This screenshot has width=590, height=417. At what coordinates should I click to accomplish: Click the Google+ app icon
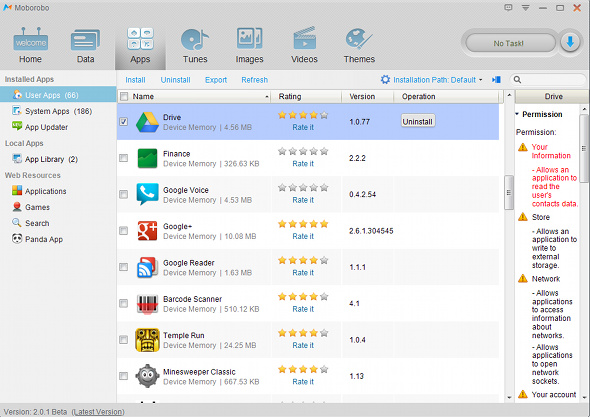coord(147,230)
